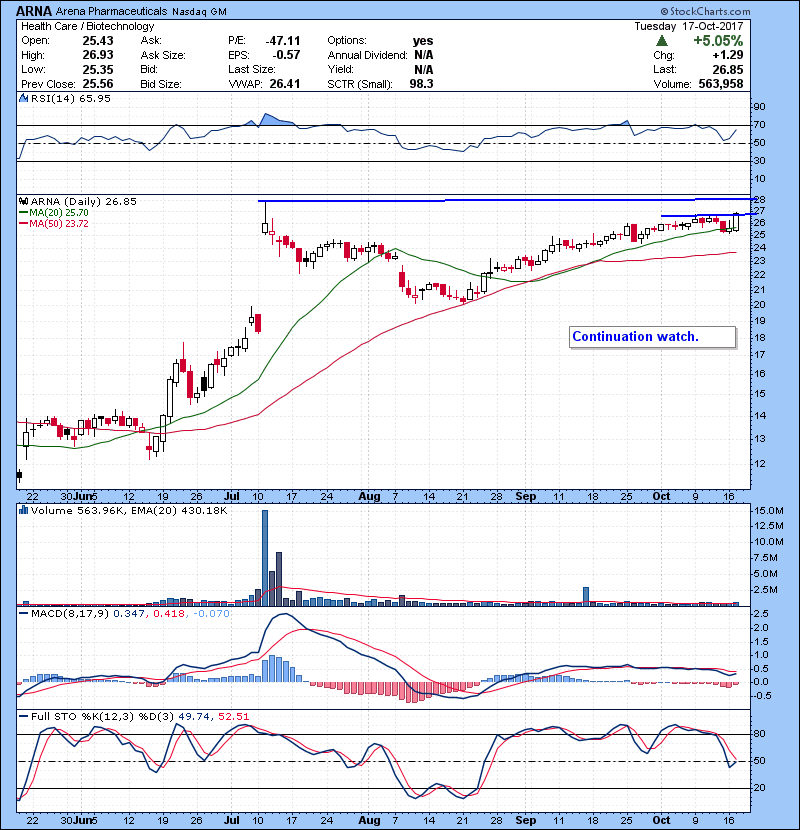
Task: Click the "Volume 563.96K, EMA(20) 430.18K" label
Action: 129,510
